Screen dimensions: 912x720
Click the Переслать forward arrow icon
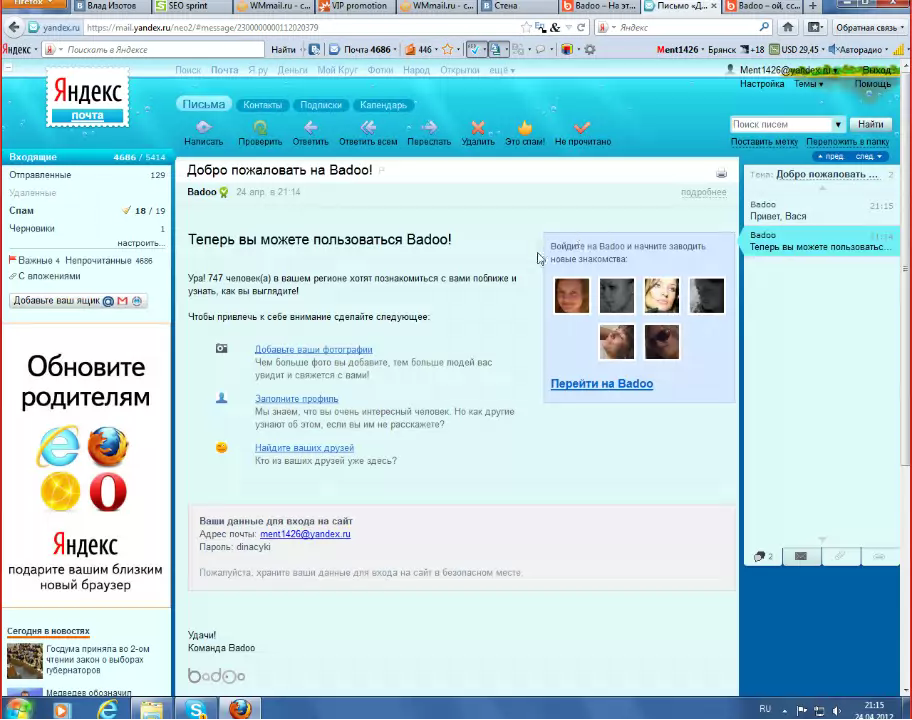pyautogui.click(x=429, y=127)
